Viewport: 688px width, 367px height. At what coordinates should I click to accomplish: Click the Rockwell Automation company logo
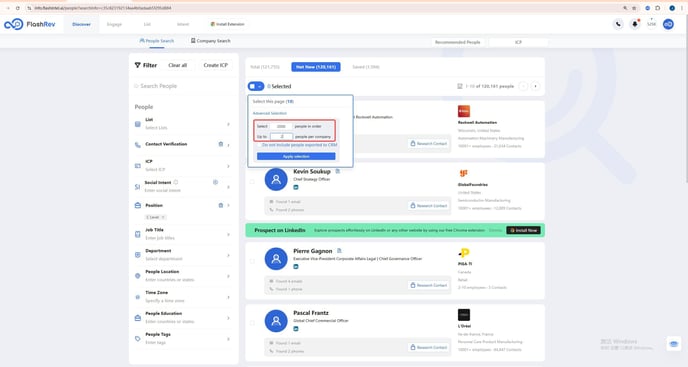[464, 111]
